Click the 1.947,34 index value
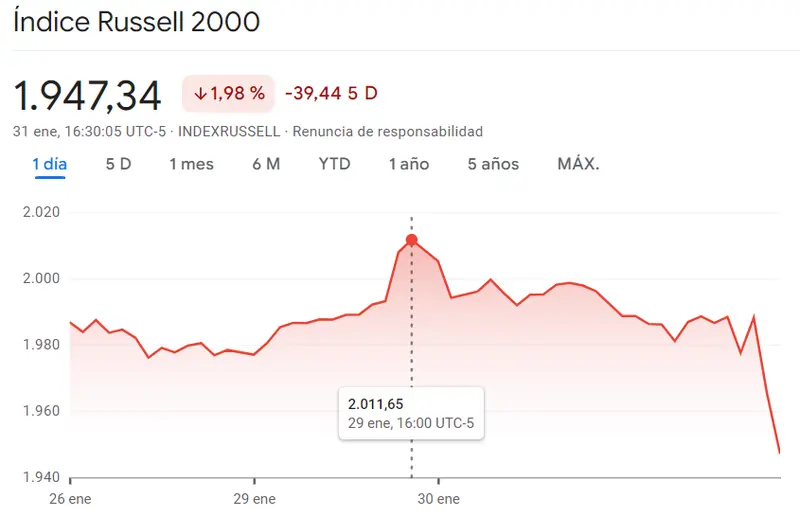The height and width of the screenshot is (517, 800). coord(87,95)
